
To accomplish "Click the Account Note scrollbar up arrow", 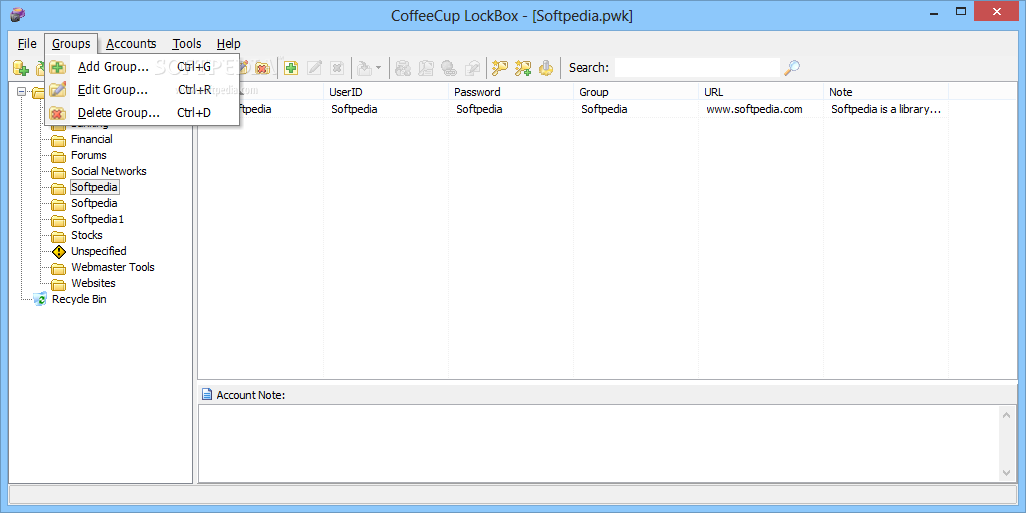I will click(1006, 414).
